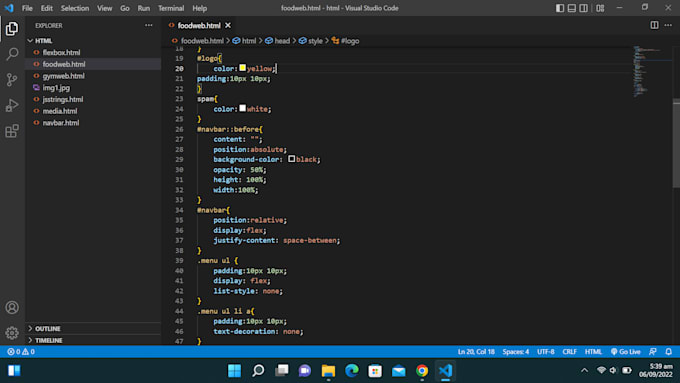Open Windows taskbar Search
The width and height of the screenshot is (680, 383).
click(258, 370)
